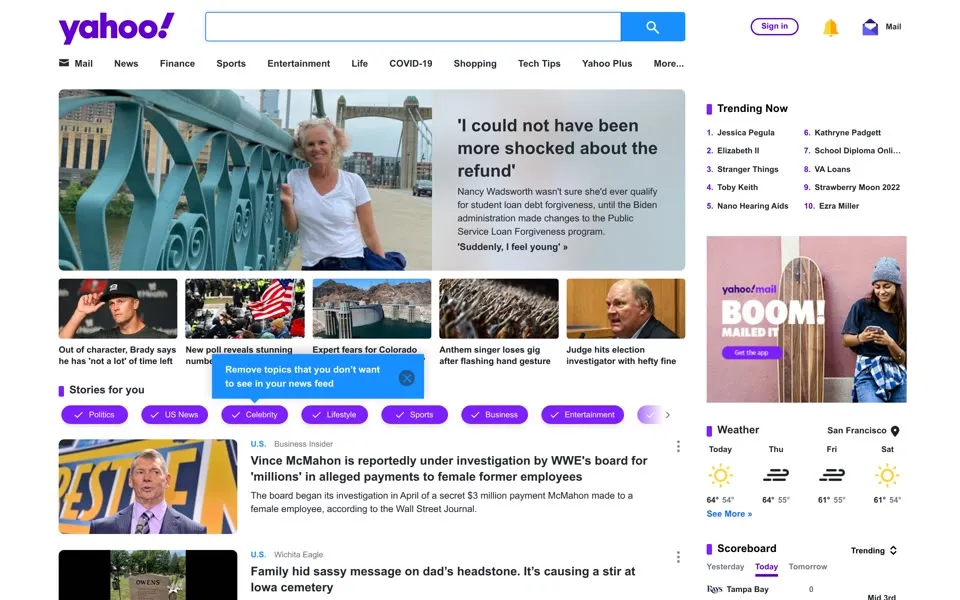Screen dimensions: 960x600
Task: Click the San Francisco location pin icon
Action: 895,431
